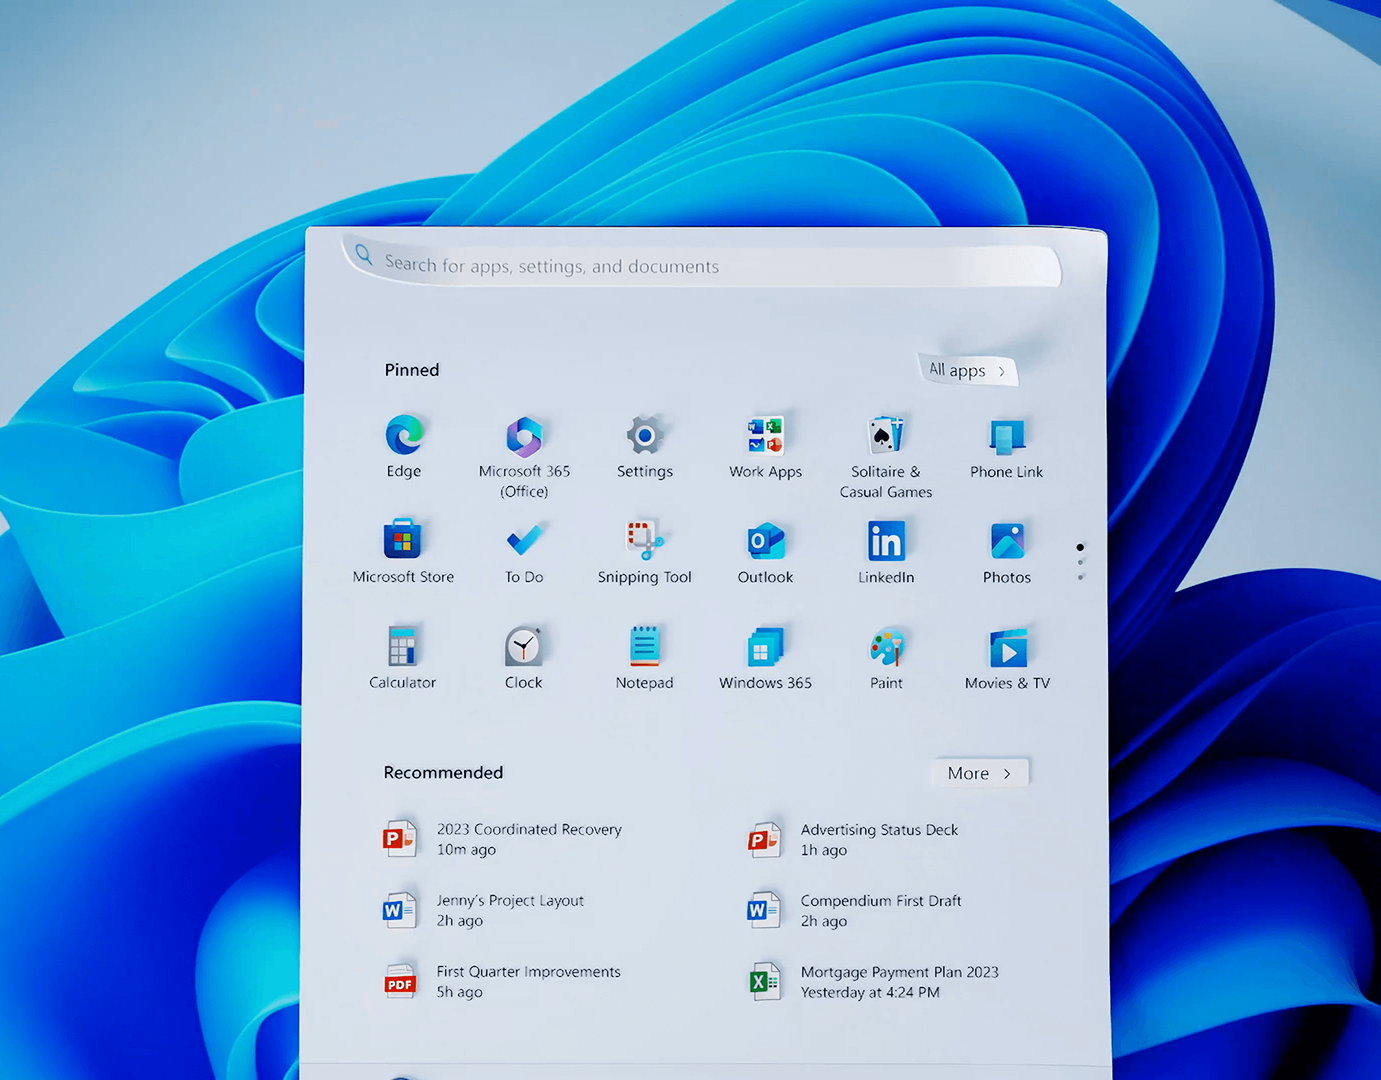Open the Phone Link app

(x=1006, y=437)
